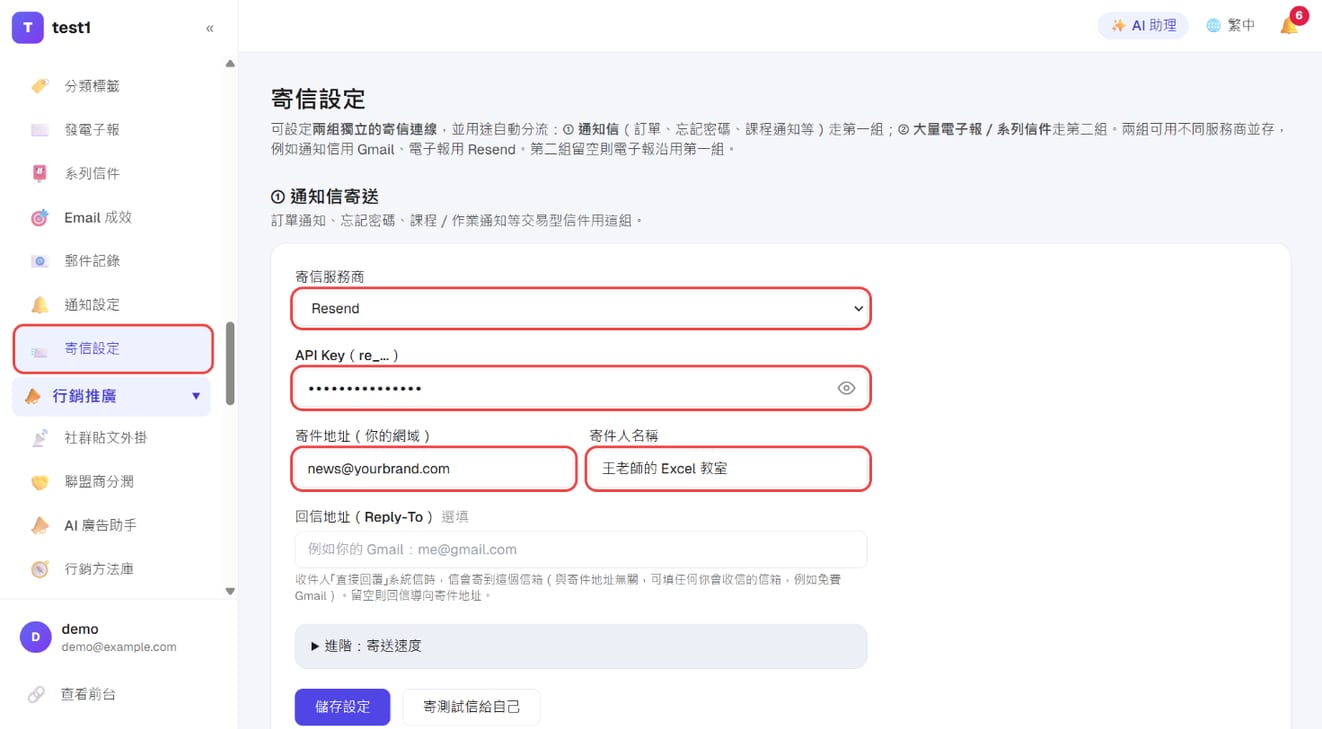The height and width of the screenshot is (729, 1322).
Task: Open the AI 助理 assistant
Action: 1143,26
